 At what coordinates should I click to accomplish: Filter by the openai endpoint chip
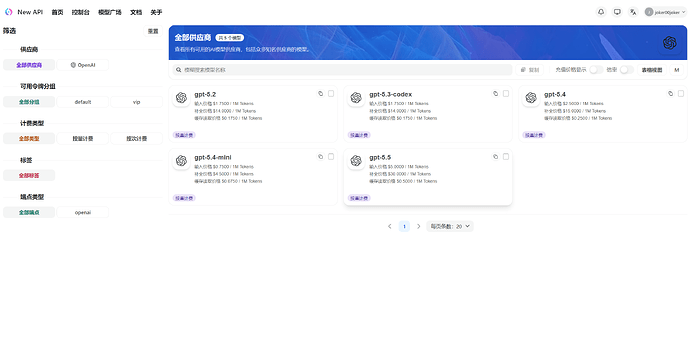click(x=83, y=213)
